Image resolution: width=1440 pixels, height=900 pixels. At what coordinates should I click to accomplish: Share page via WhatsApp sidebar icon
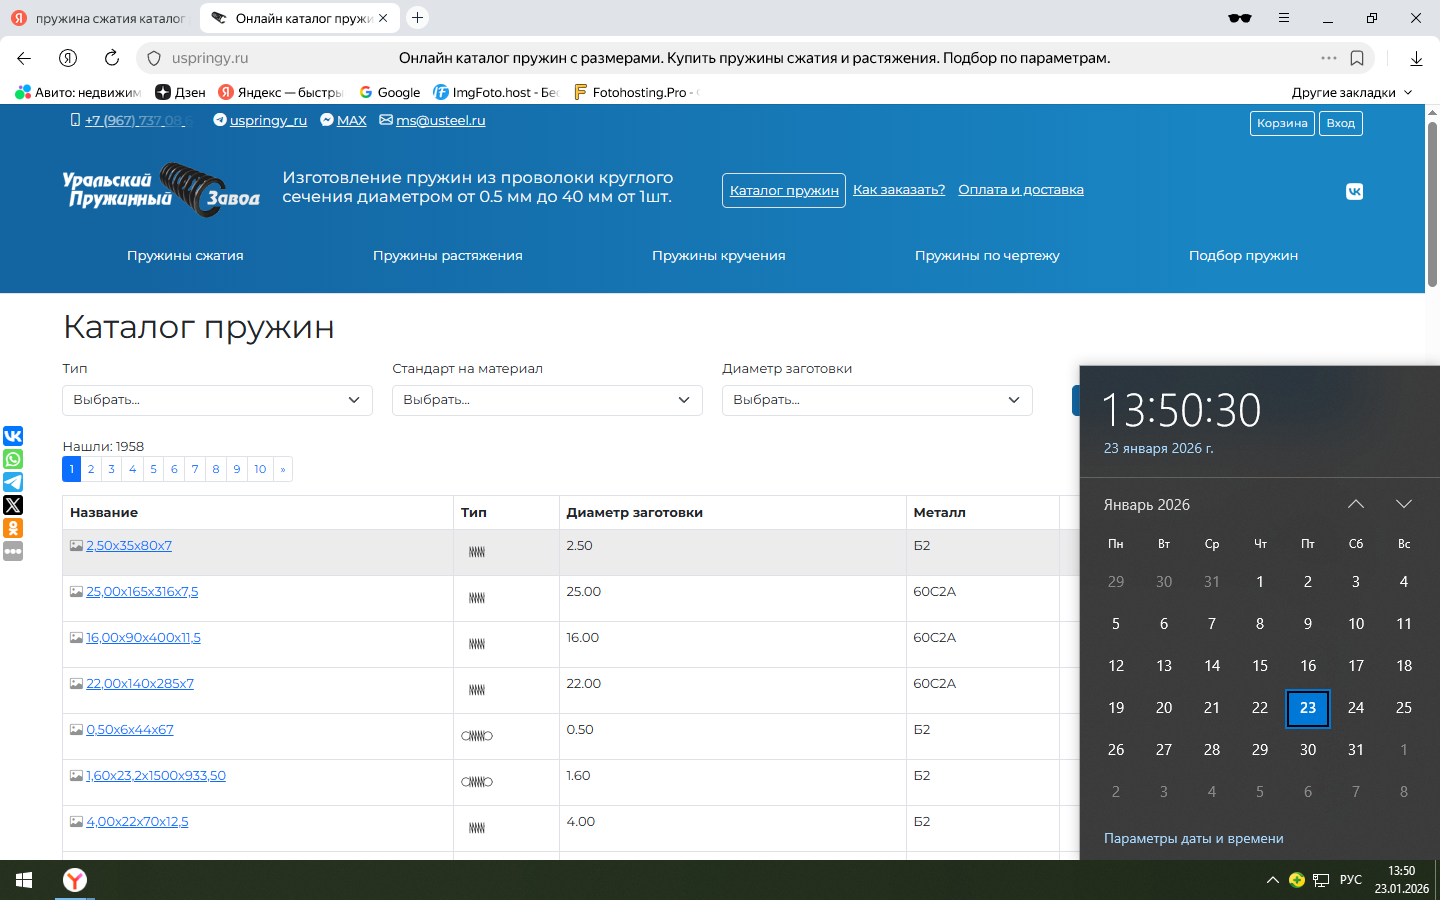13,459
